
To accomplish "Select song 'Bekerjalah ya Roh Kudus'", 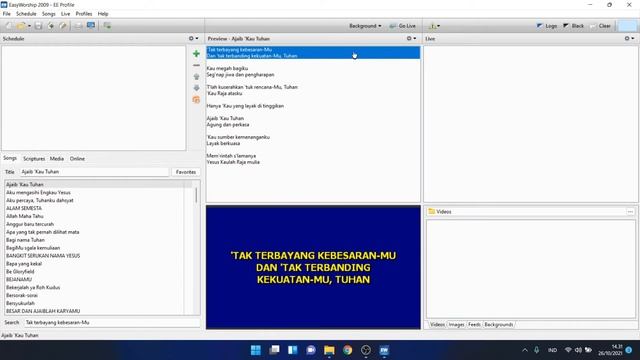I will point(33,287).
